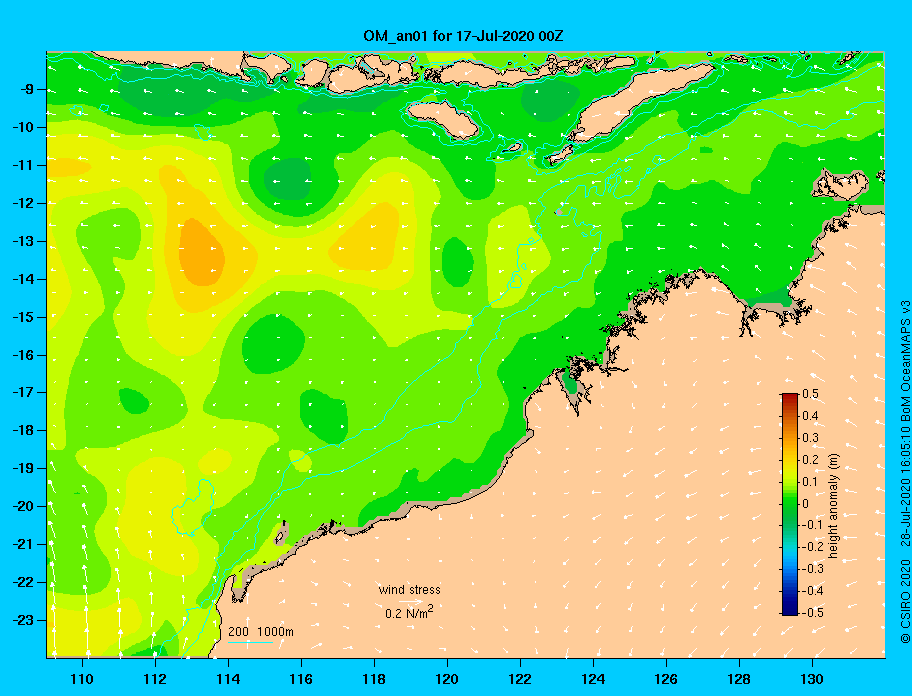Click the longitude label 126
Viewport: 912px width, 696px height.
click(666, 679)
